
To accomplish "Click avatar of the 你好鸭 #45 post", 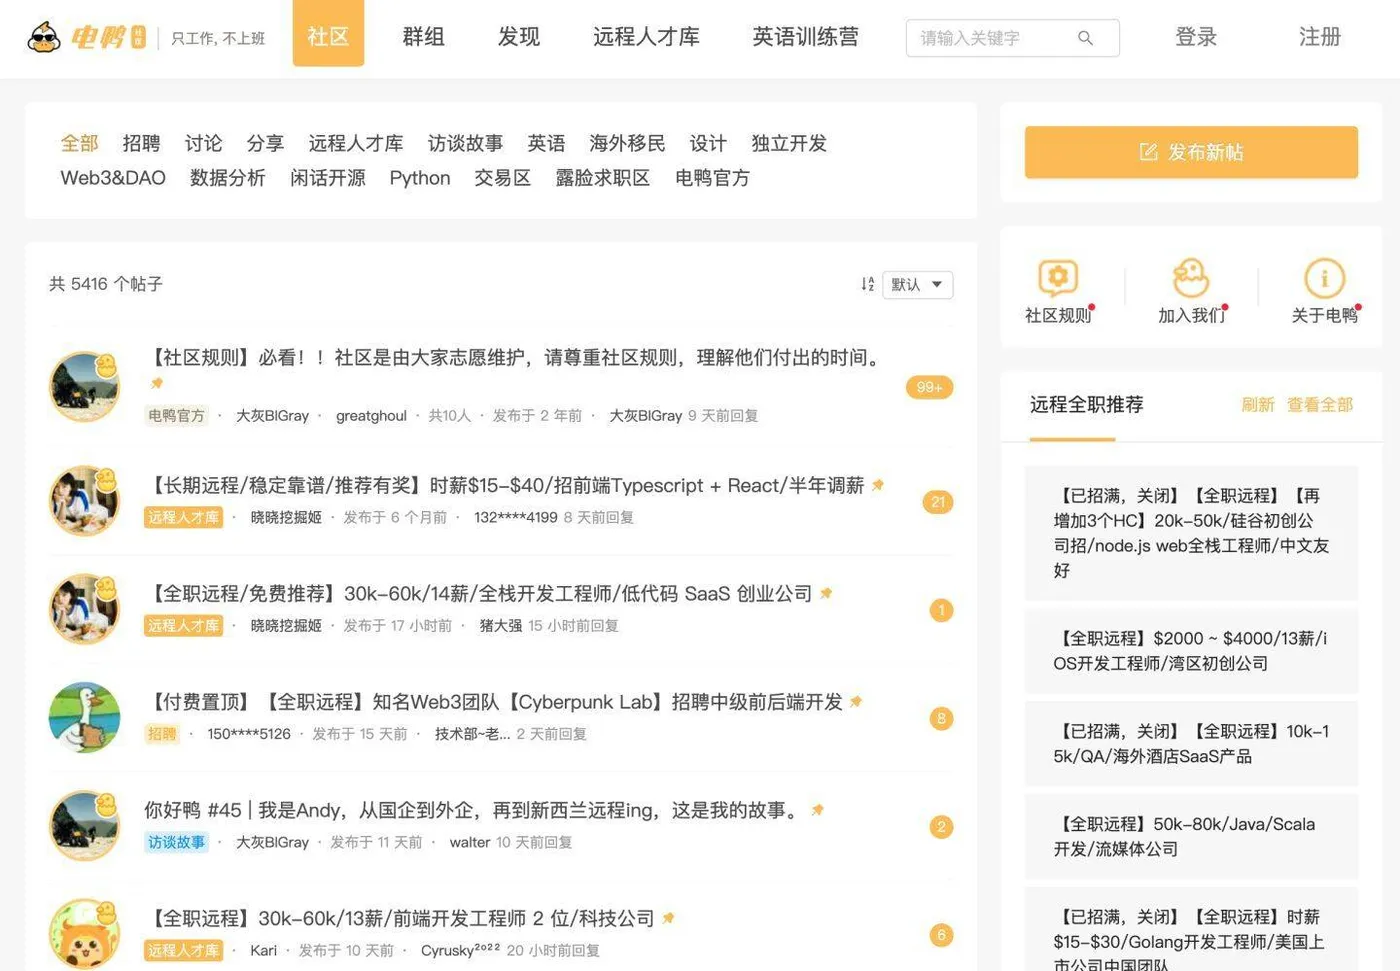I will point(84,825).
